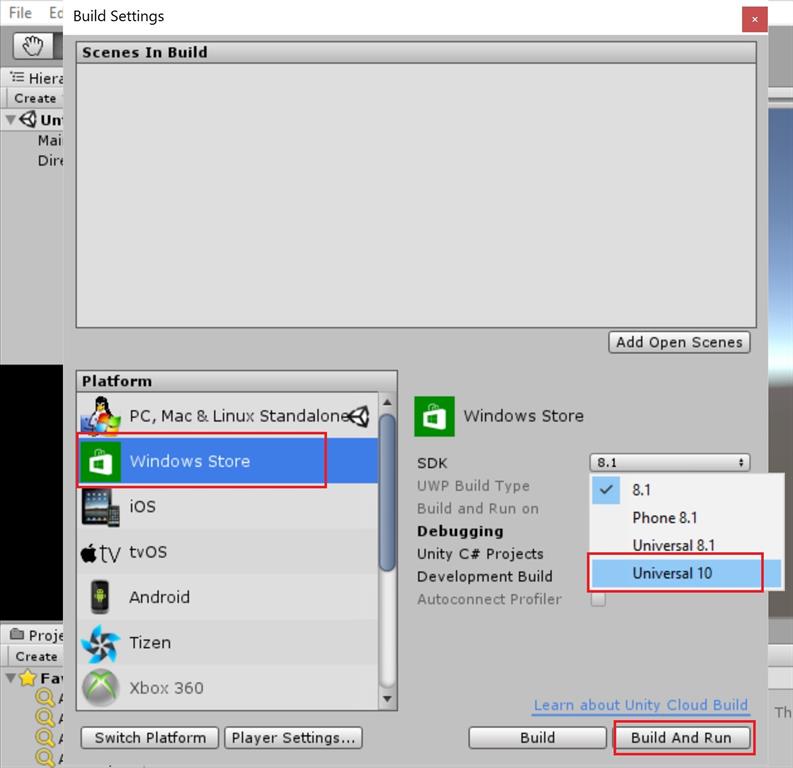Select the tvOS platform label
Screen dimensions: 793x768
click(148, 552)
